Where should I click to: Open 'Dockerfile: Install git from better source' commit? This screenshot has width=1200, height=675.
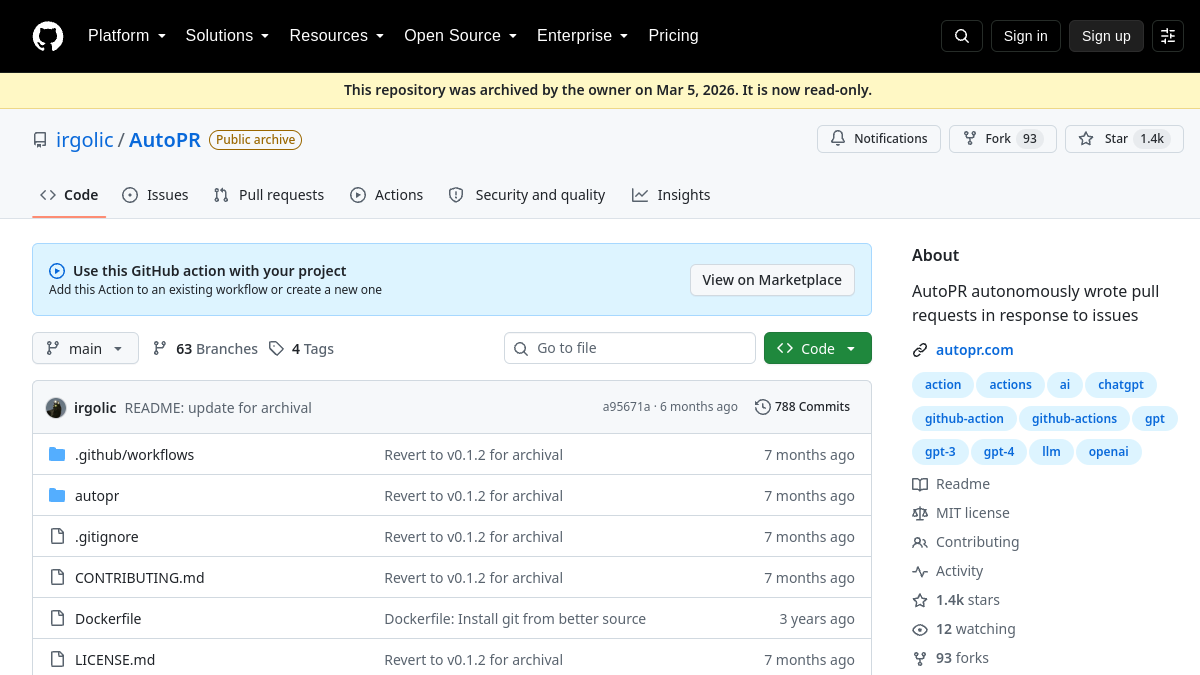515,619
